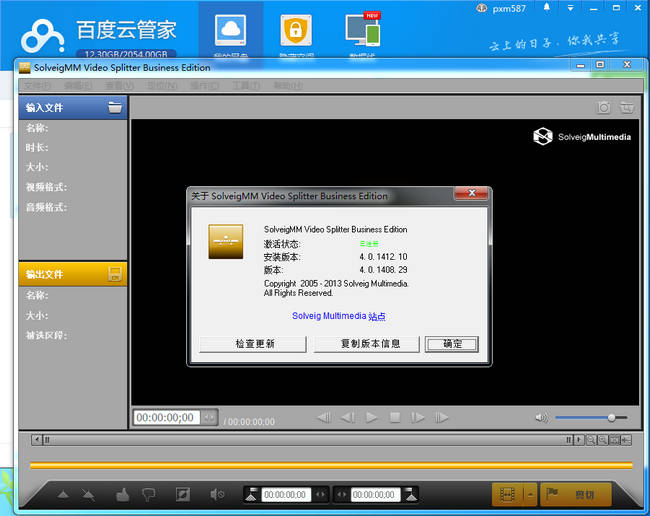The image size is (650, 516).
Task: Click the left marker time field
Action: point(286,494)
